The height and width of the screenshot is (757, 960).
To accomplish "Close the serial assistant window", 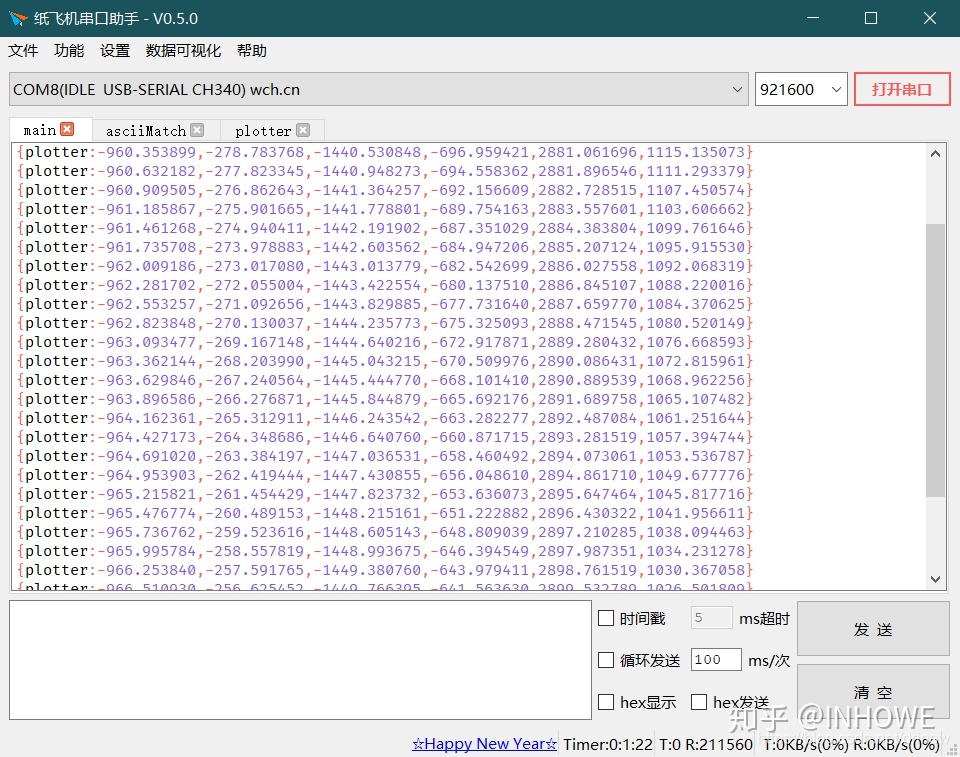I will pos(929,18).
